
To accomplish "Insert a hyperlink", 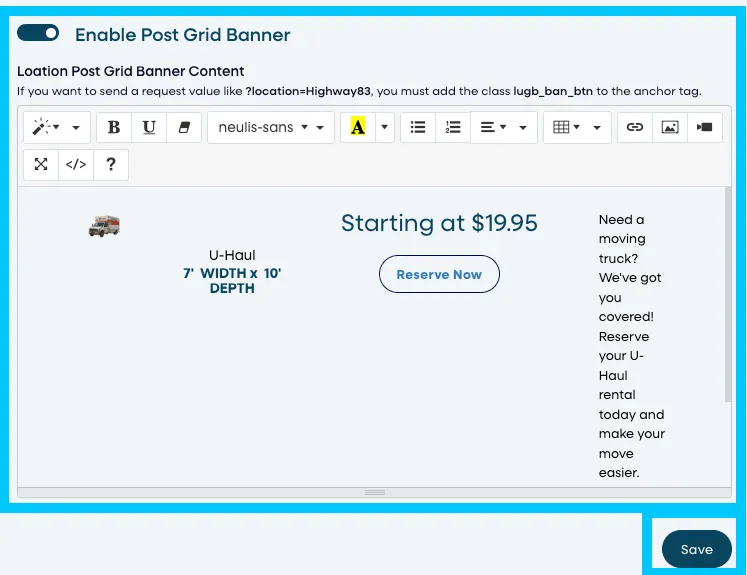I will click(635, 127).
